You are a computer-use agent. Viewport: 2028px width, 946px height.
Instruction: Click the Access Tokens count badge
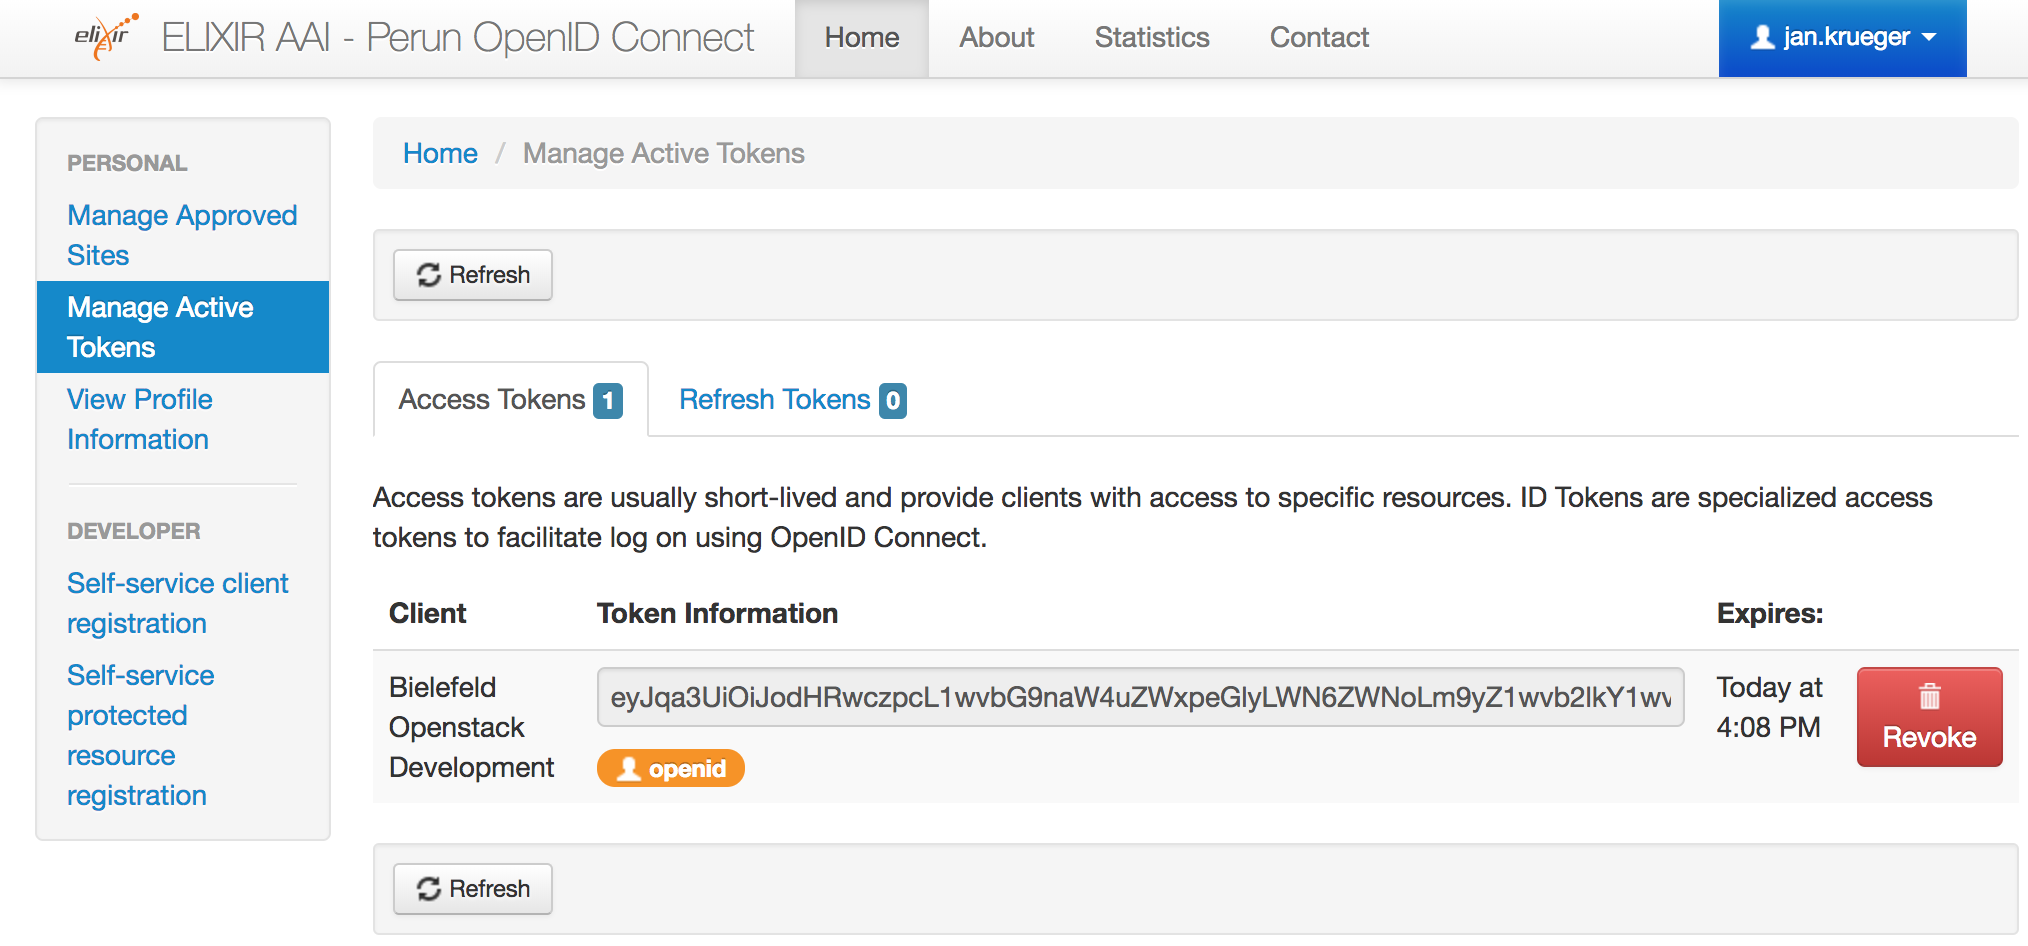pyautogui.click(x=608, y=400)
